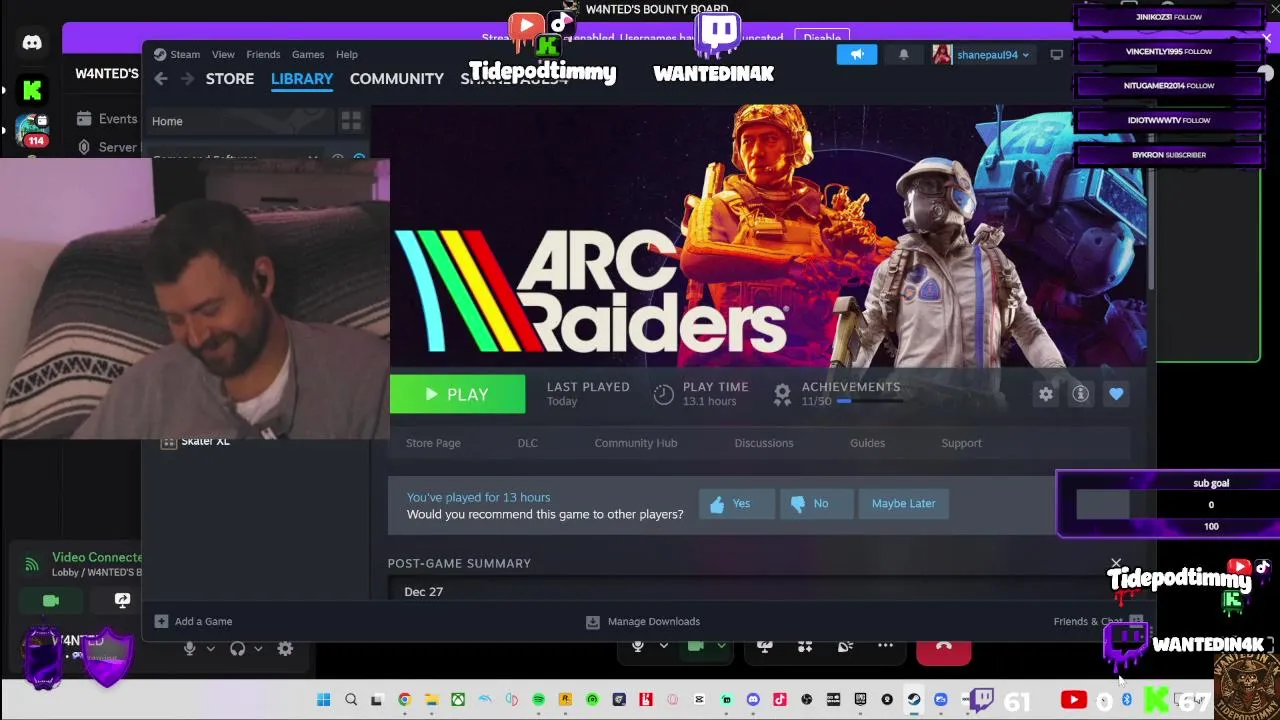Switch to the STORE tab

[x=230, y=78]
